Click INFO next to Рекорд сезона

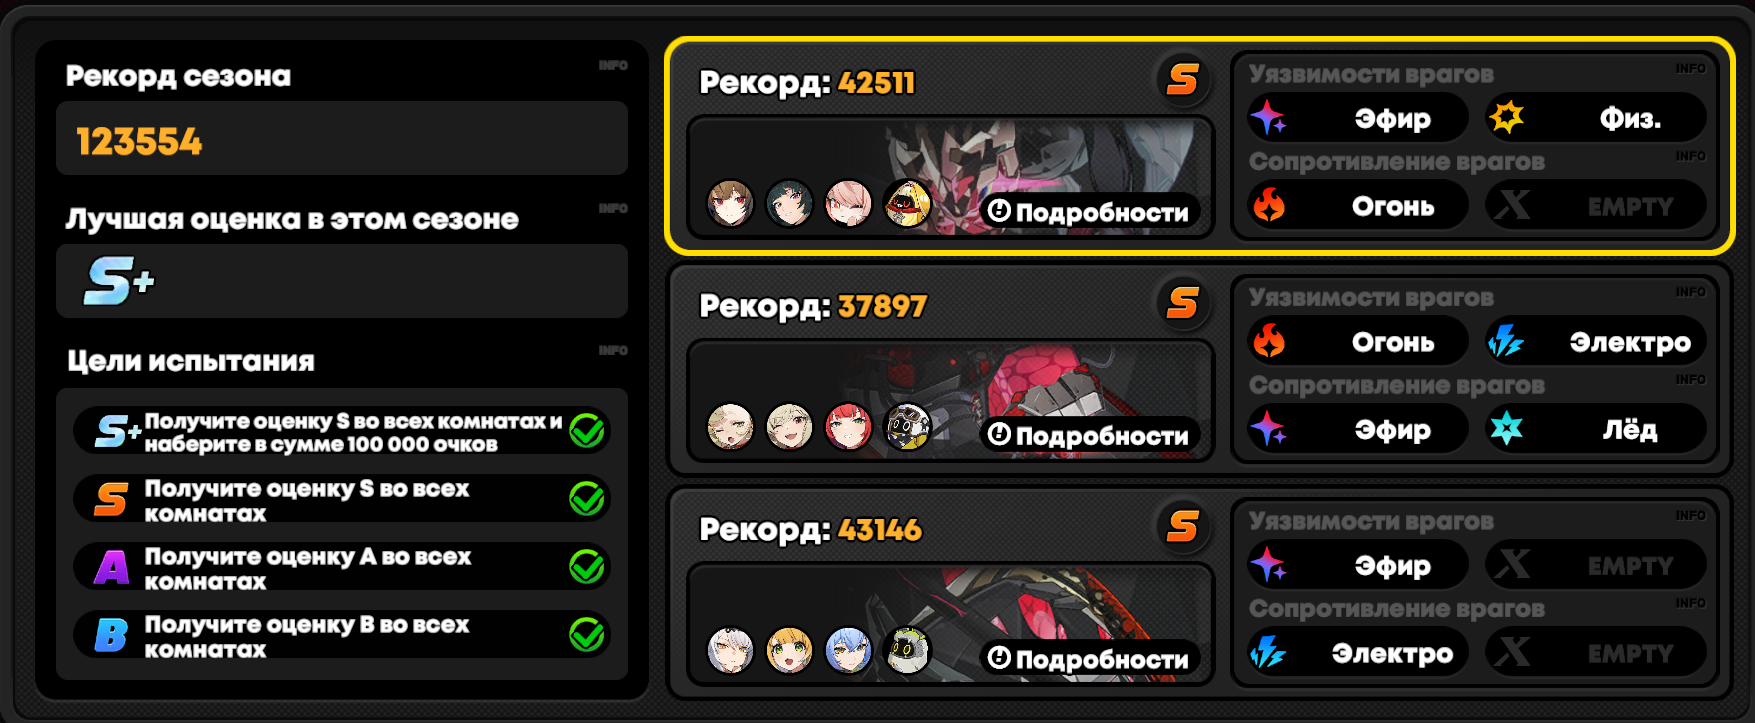pyautogui.click(x=613, y=65)
